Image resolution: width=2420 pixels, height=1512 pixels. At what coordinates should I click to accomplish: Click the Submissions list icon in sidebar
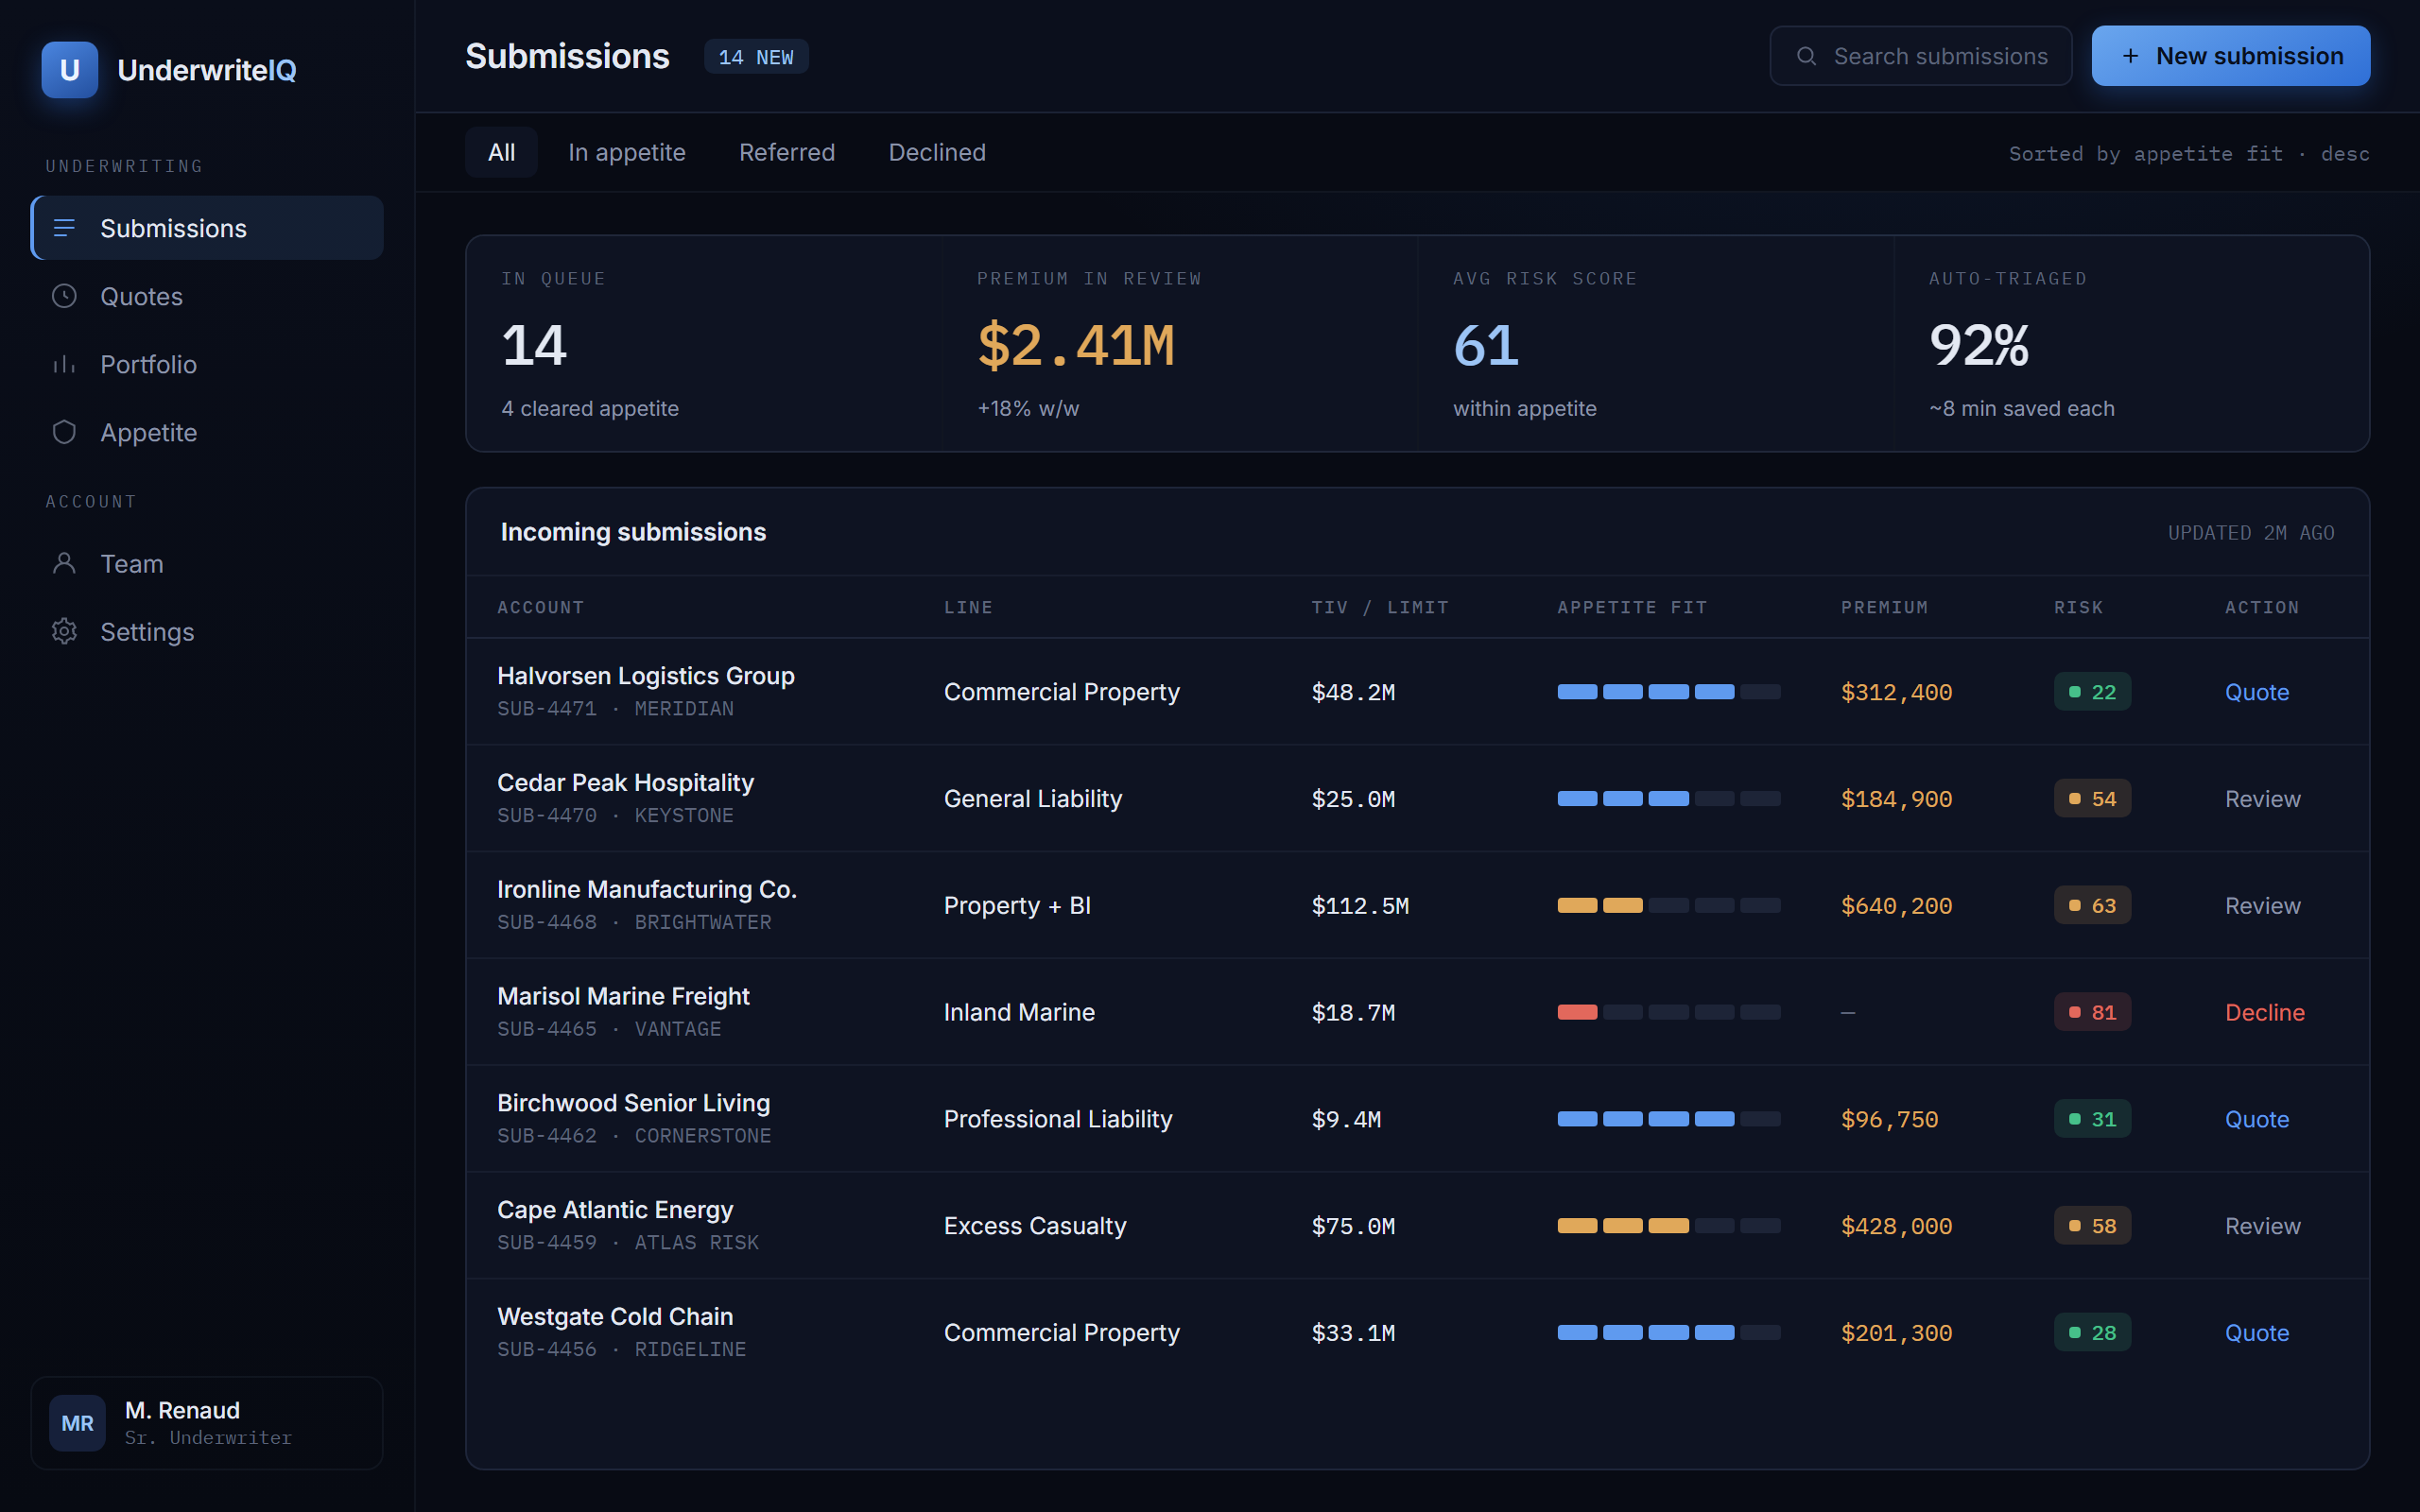click(64, 228)
